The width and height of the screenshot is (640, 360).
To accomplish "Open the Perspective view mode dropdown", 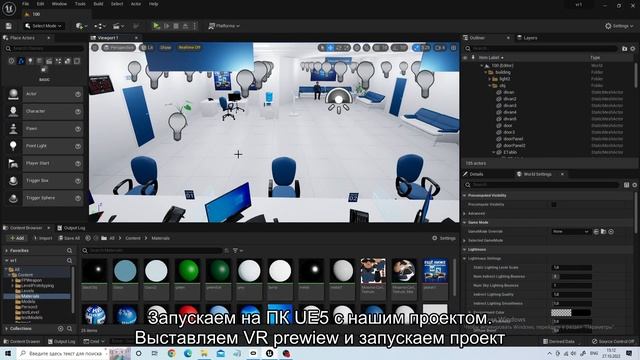I will tap(118, 47).
